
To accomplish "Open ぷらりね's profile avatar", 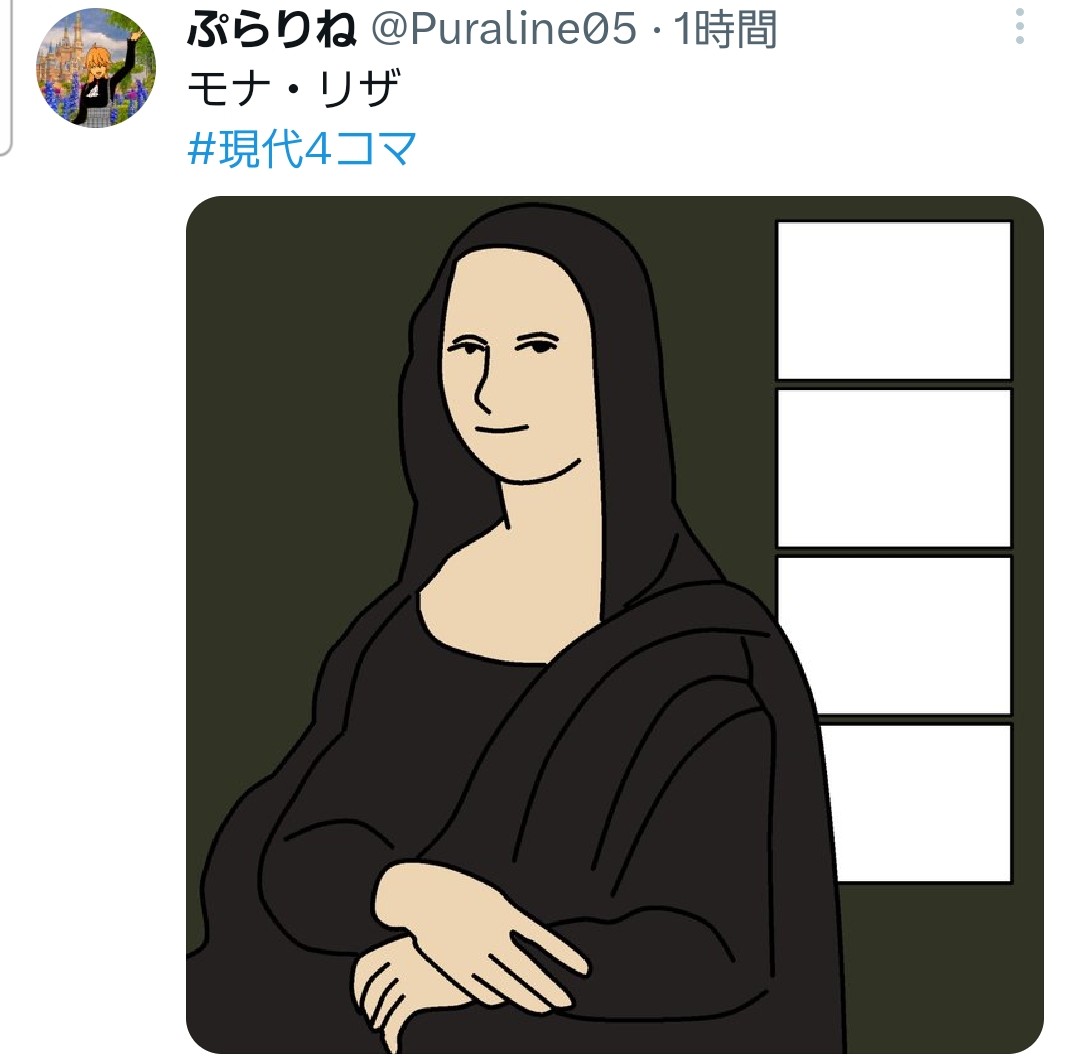I will click(96, 67).
